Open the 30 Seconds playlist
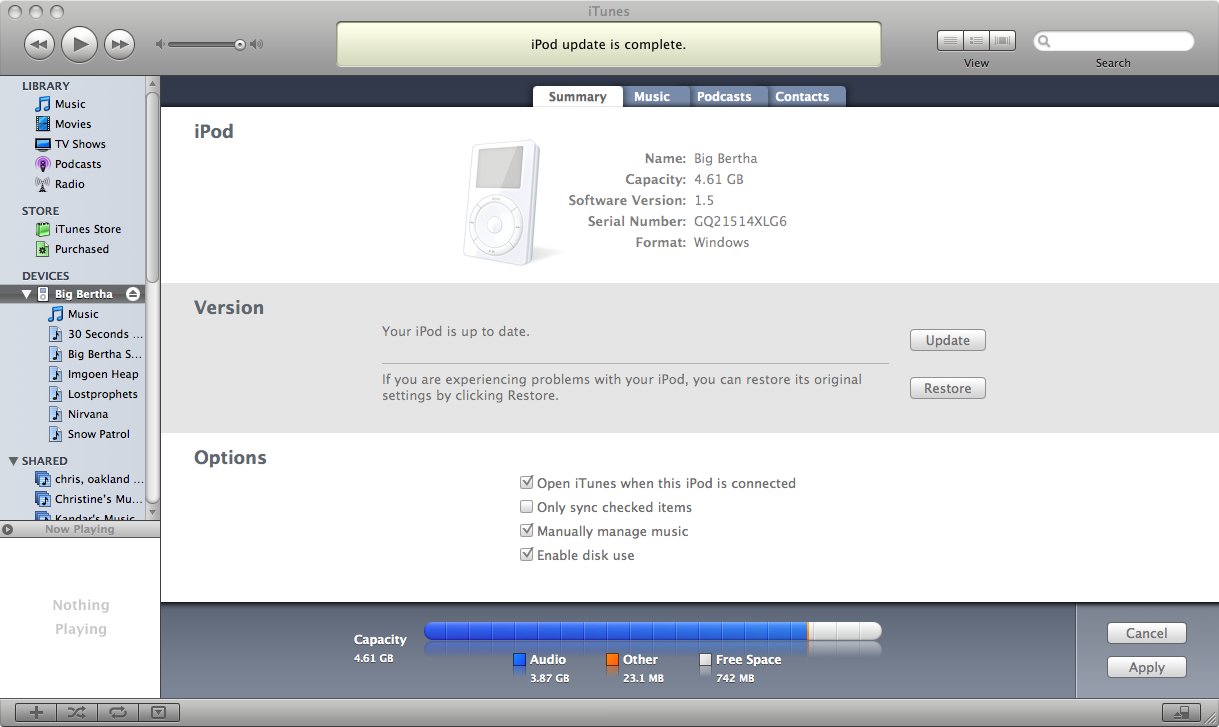The image size is (1219, 727). (97, 334)
